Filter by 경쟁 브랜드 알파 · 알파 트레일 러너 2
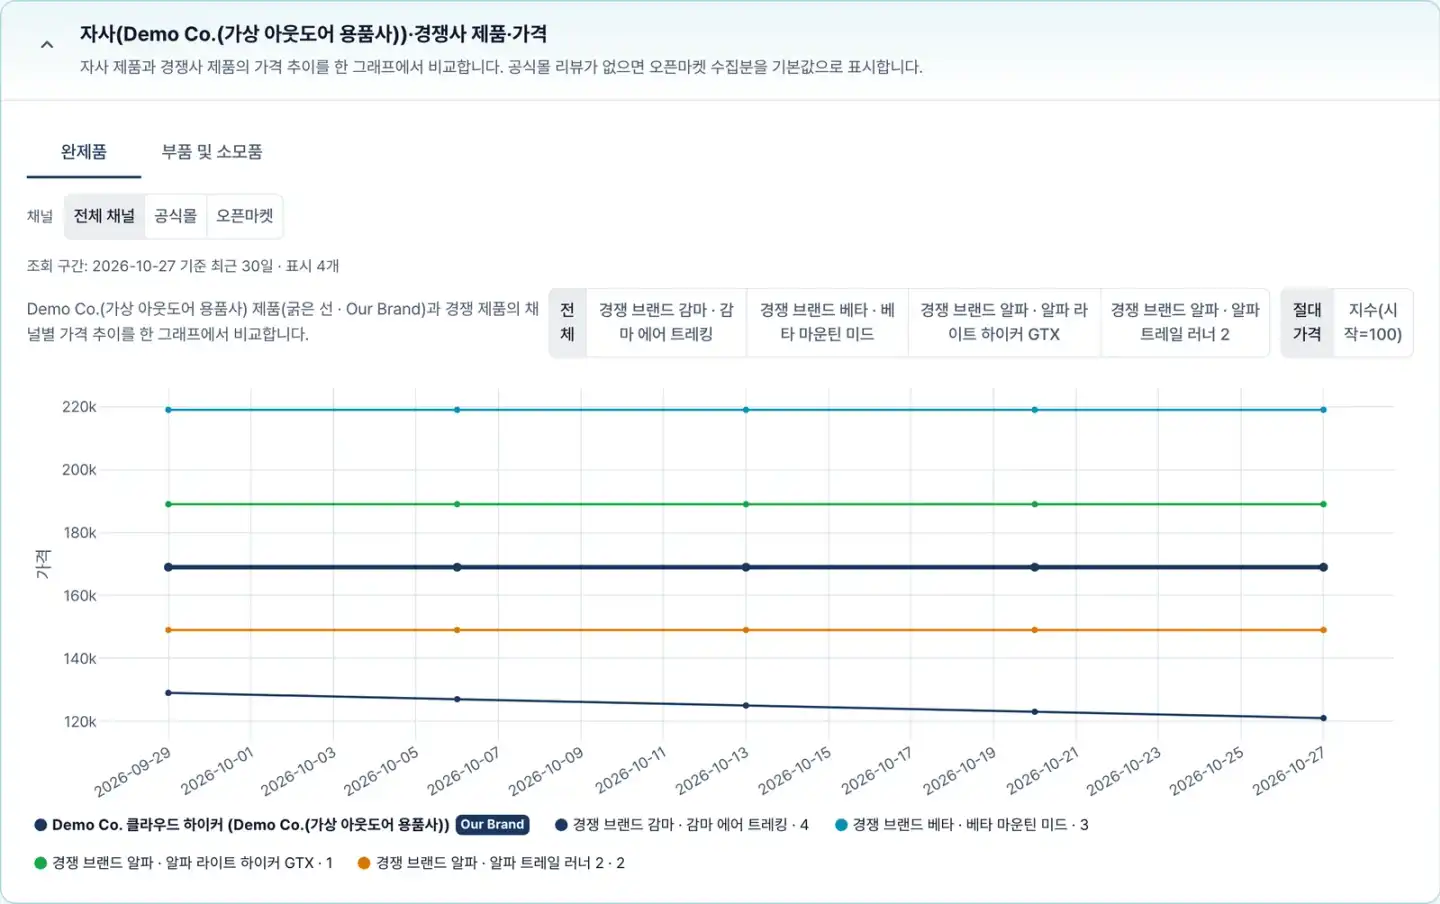Viewport: 1440px width, 904px height. point(1185,322)
